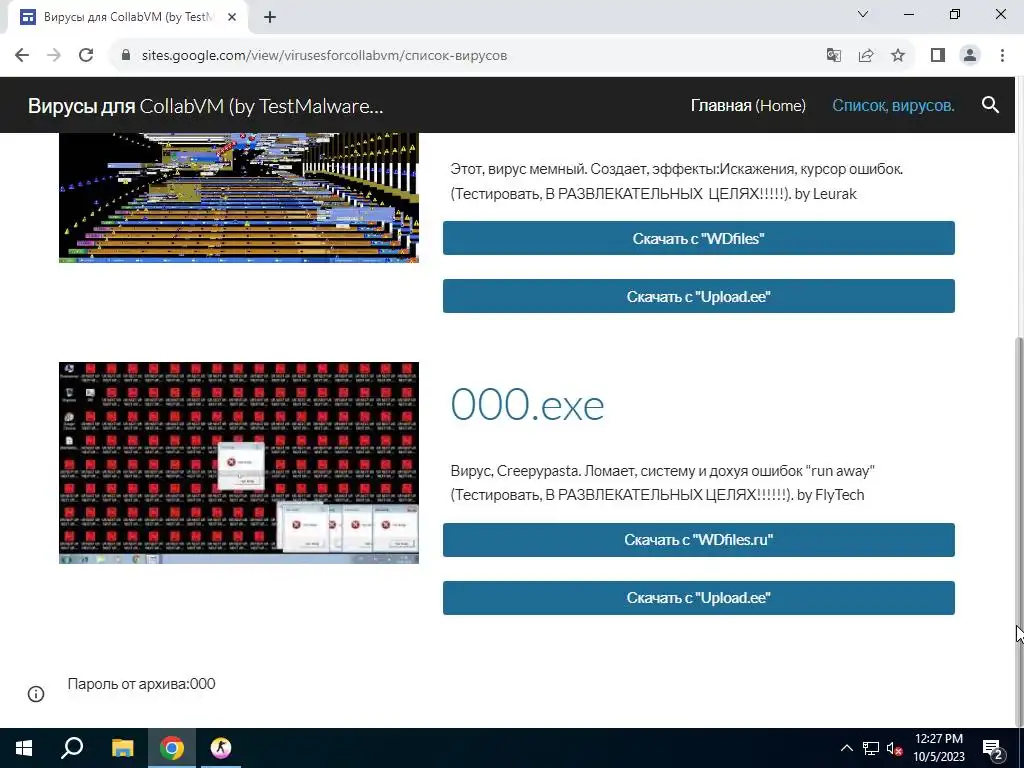Open Windows taskbar search
The height and width of the screenshot is (768, 1024).
click(x=72, y=748)
